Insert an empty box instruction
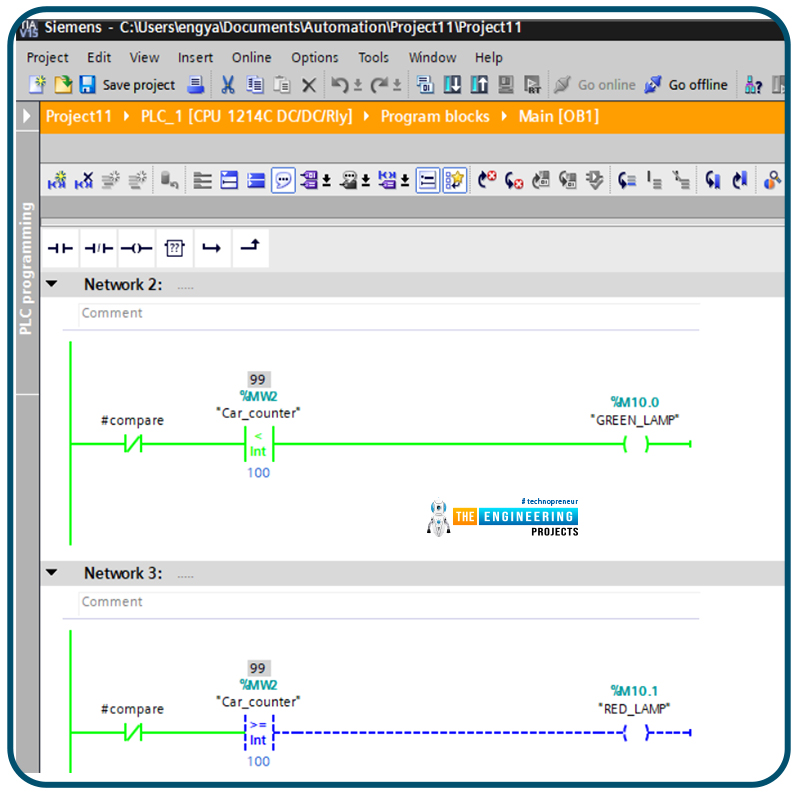Screen dimensions: 801x792 [175, 248]
